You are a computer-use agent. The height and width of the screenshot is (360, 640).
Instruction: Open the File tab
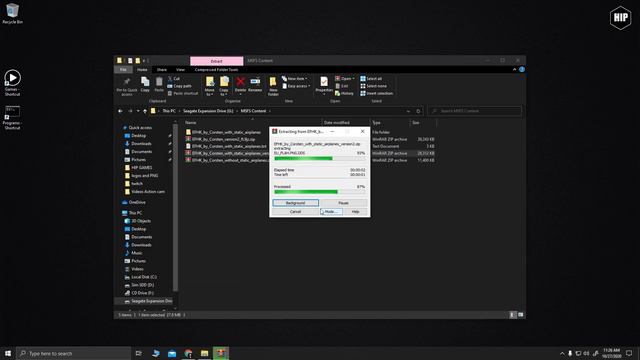[123, 69]
